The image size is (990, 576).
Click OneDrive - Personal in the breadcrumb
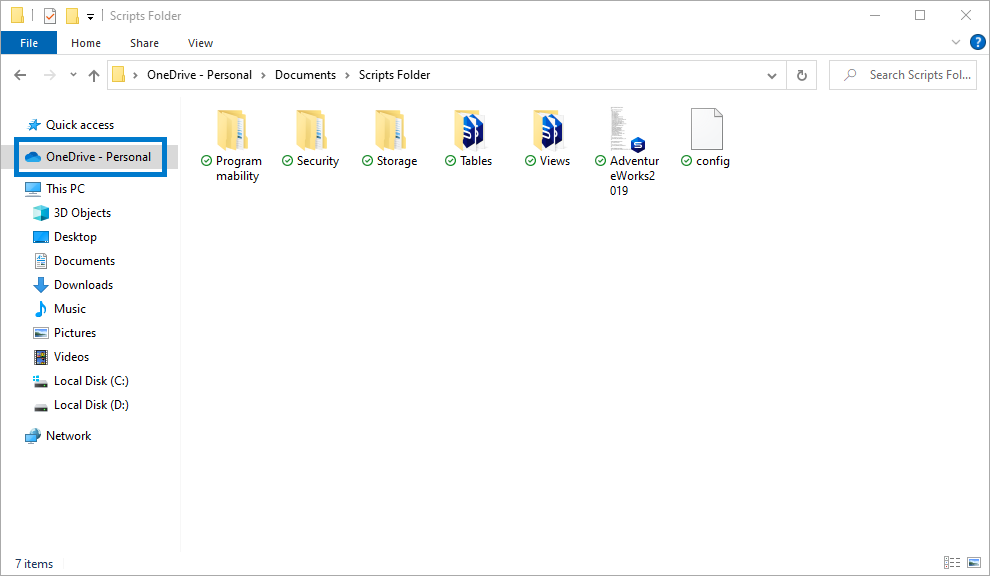(x=200, y=75)
